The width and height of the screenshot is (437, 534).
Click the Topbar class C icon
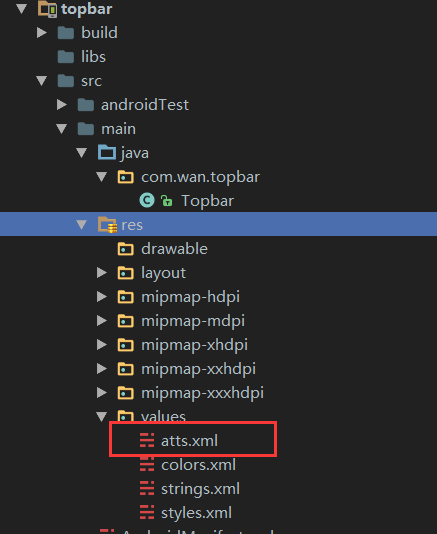(147, 201)
